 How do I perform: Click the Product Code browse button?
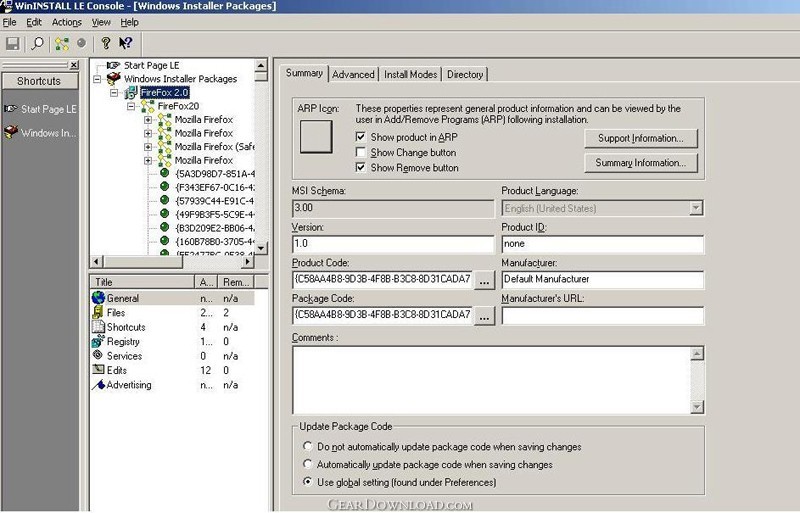tap(484, 280)
